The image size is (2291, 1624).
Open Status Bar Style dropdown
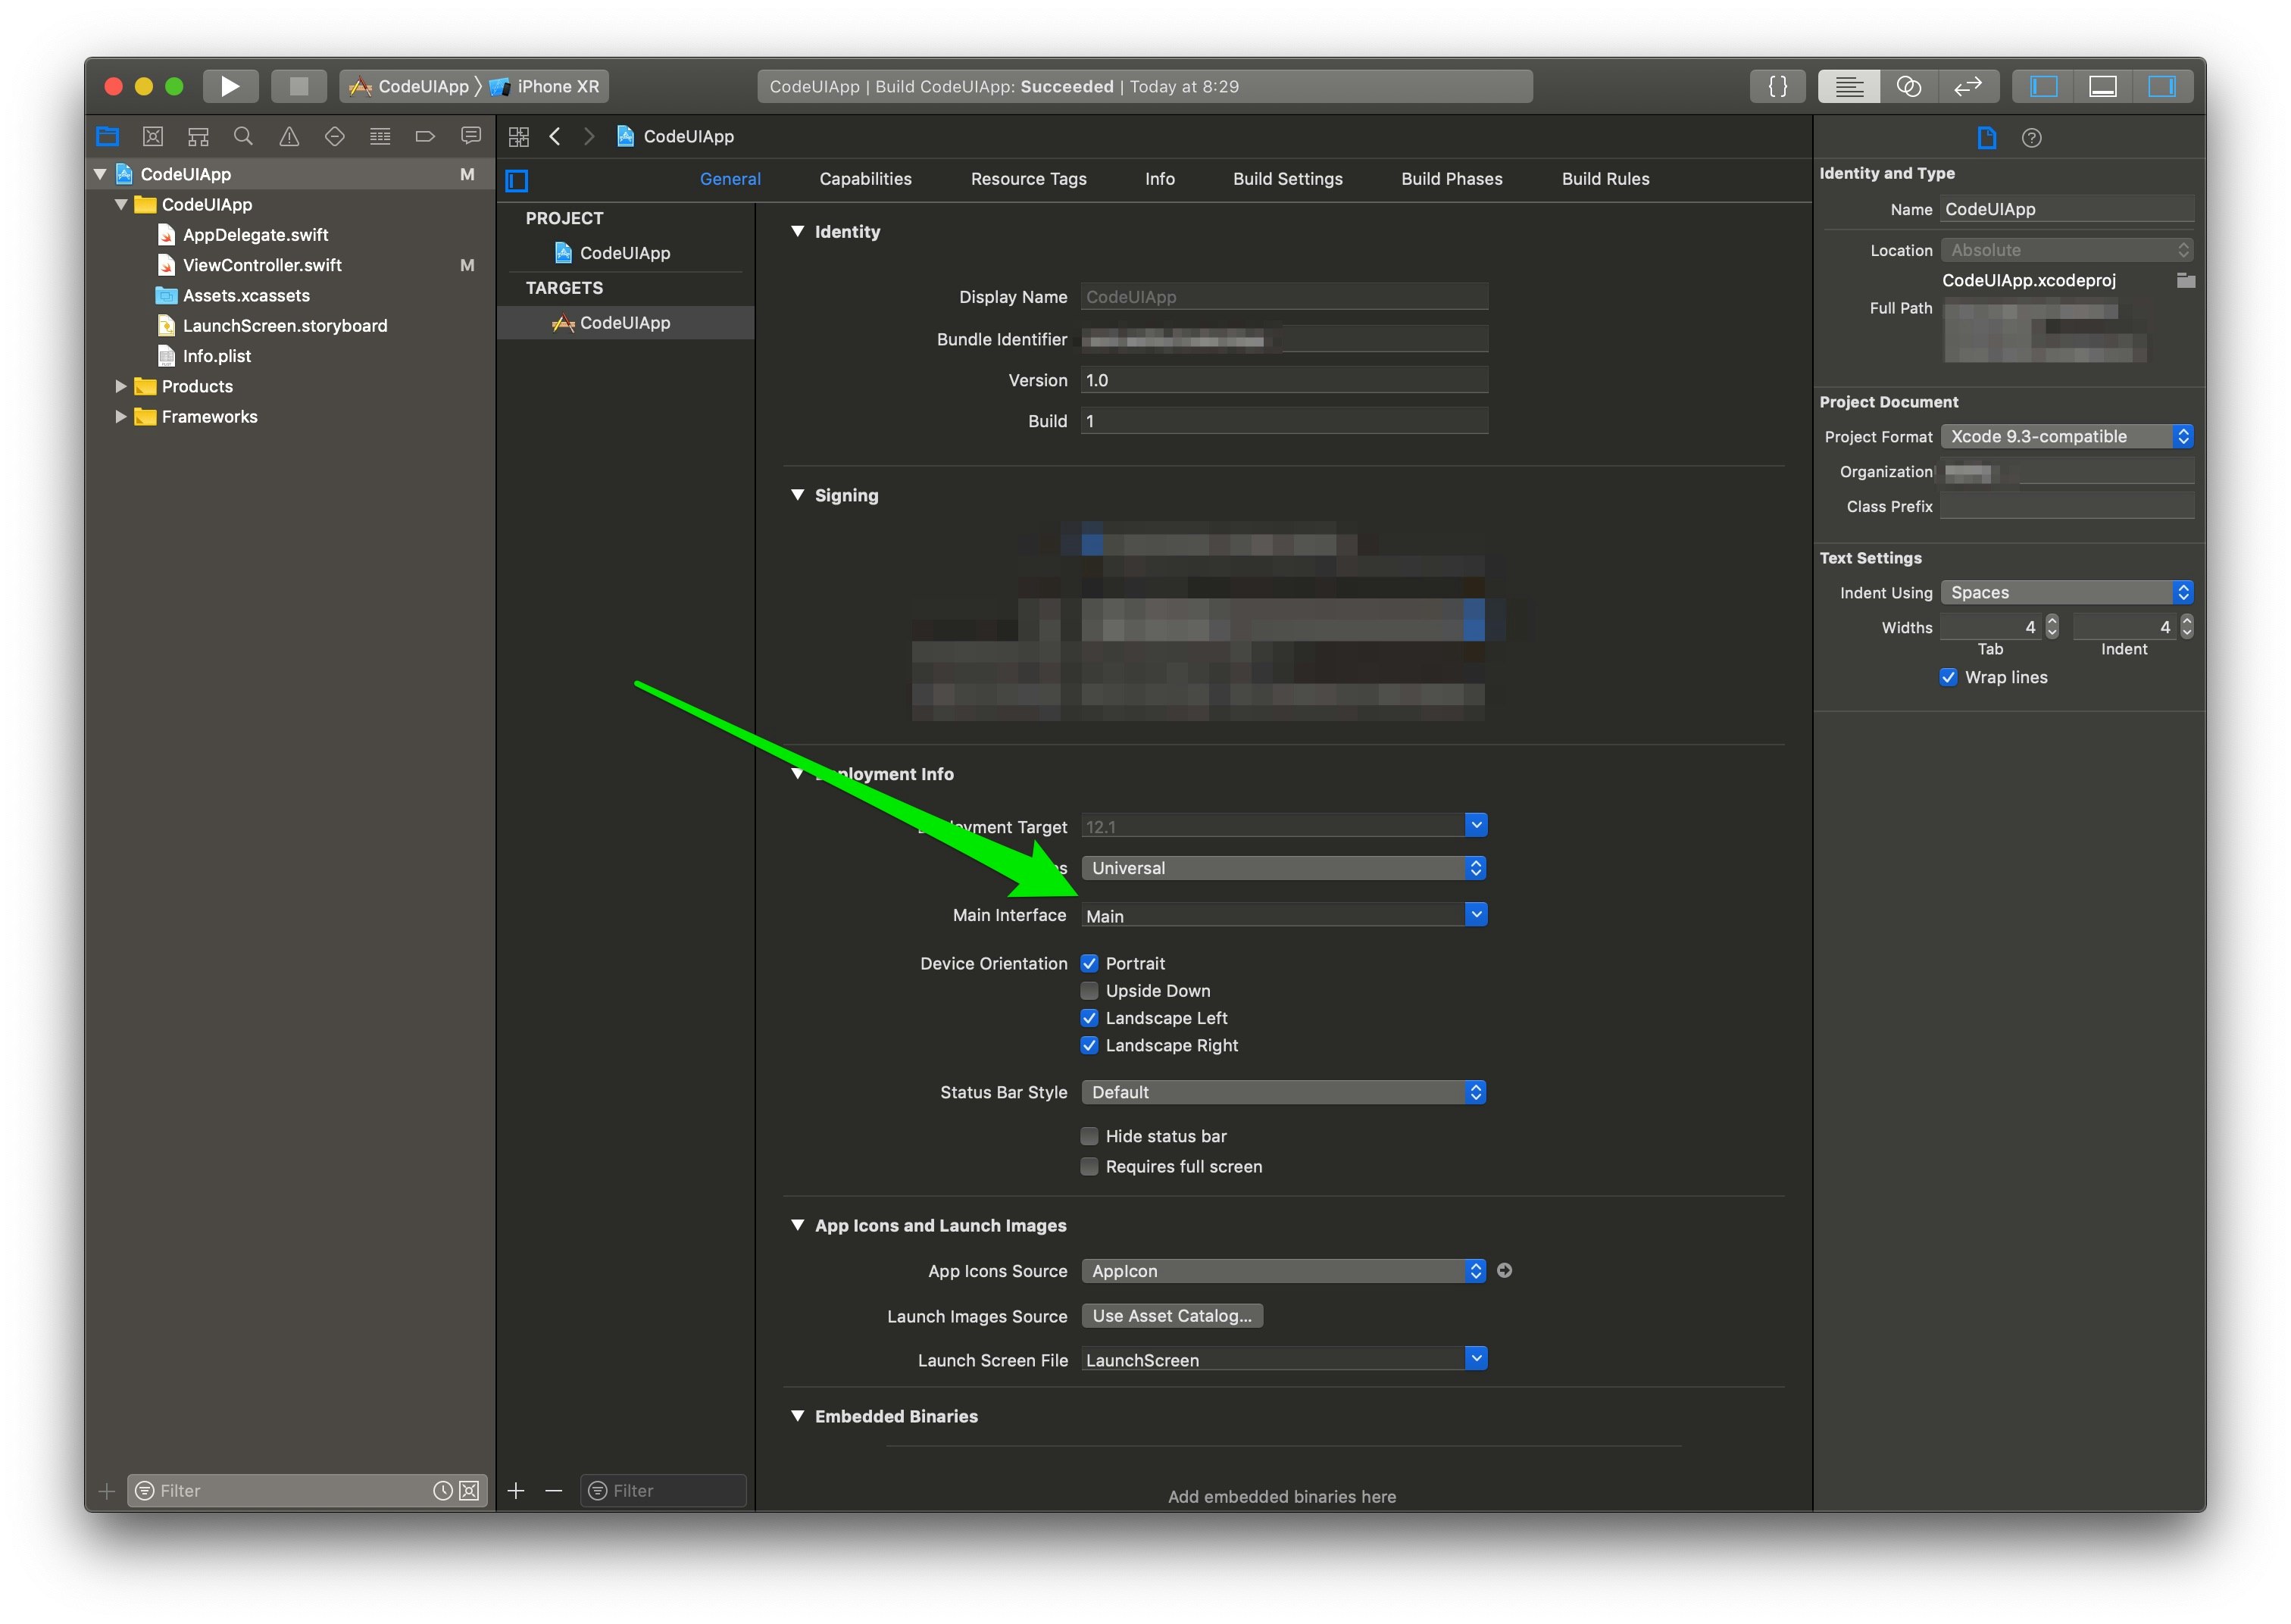pos(1283,1092)
